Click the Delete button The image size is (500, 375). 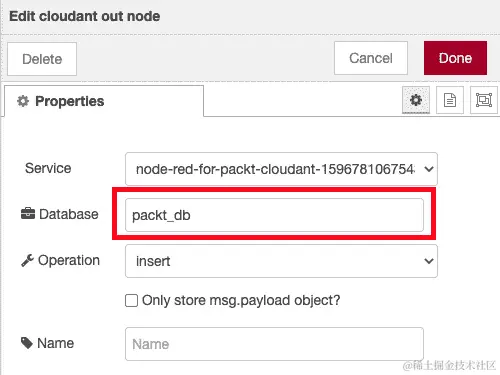pyautogui.click(x=42, y=59)
